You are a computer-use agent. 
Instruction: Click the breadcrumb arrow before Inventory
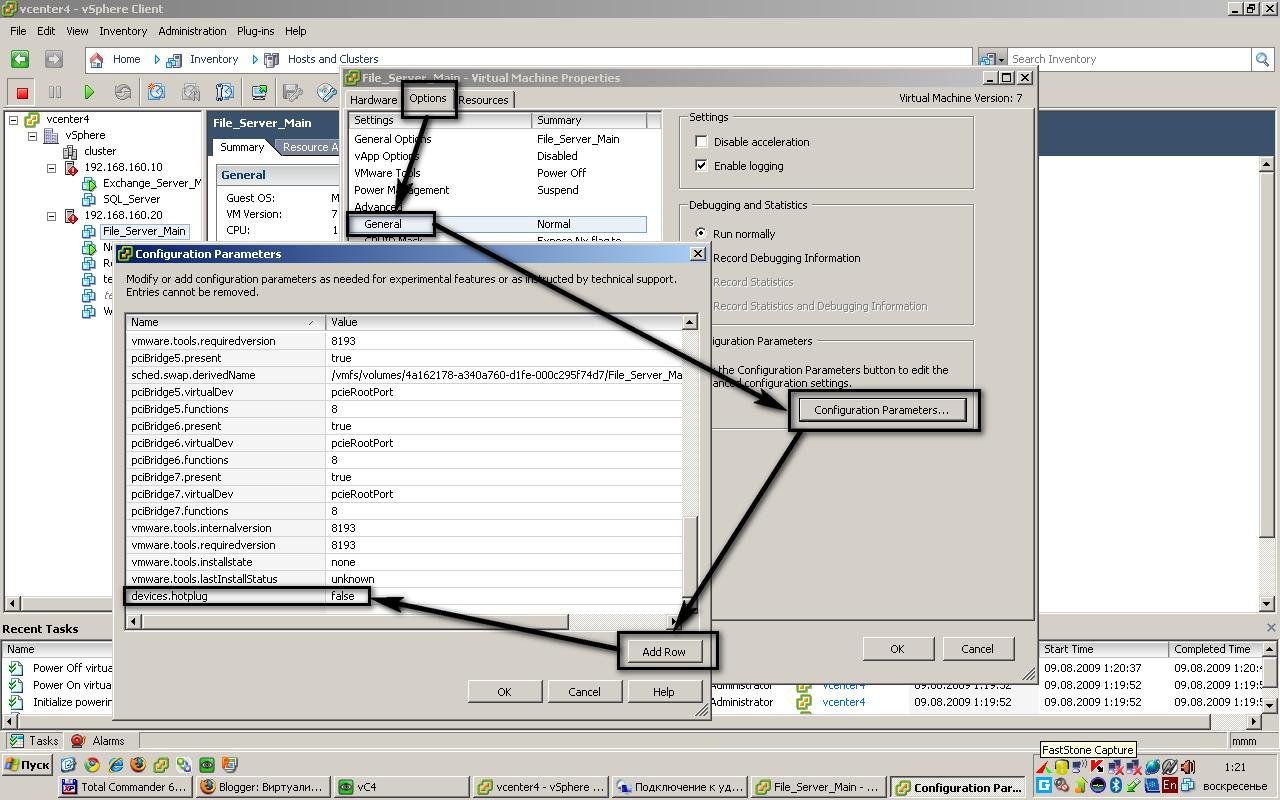click(157, 60)
